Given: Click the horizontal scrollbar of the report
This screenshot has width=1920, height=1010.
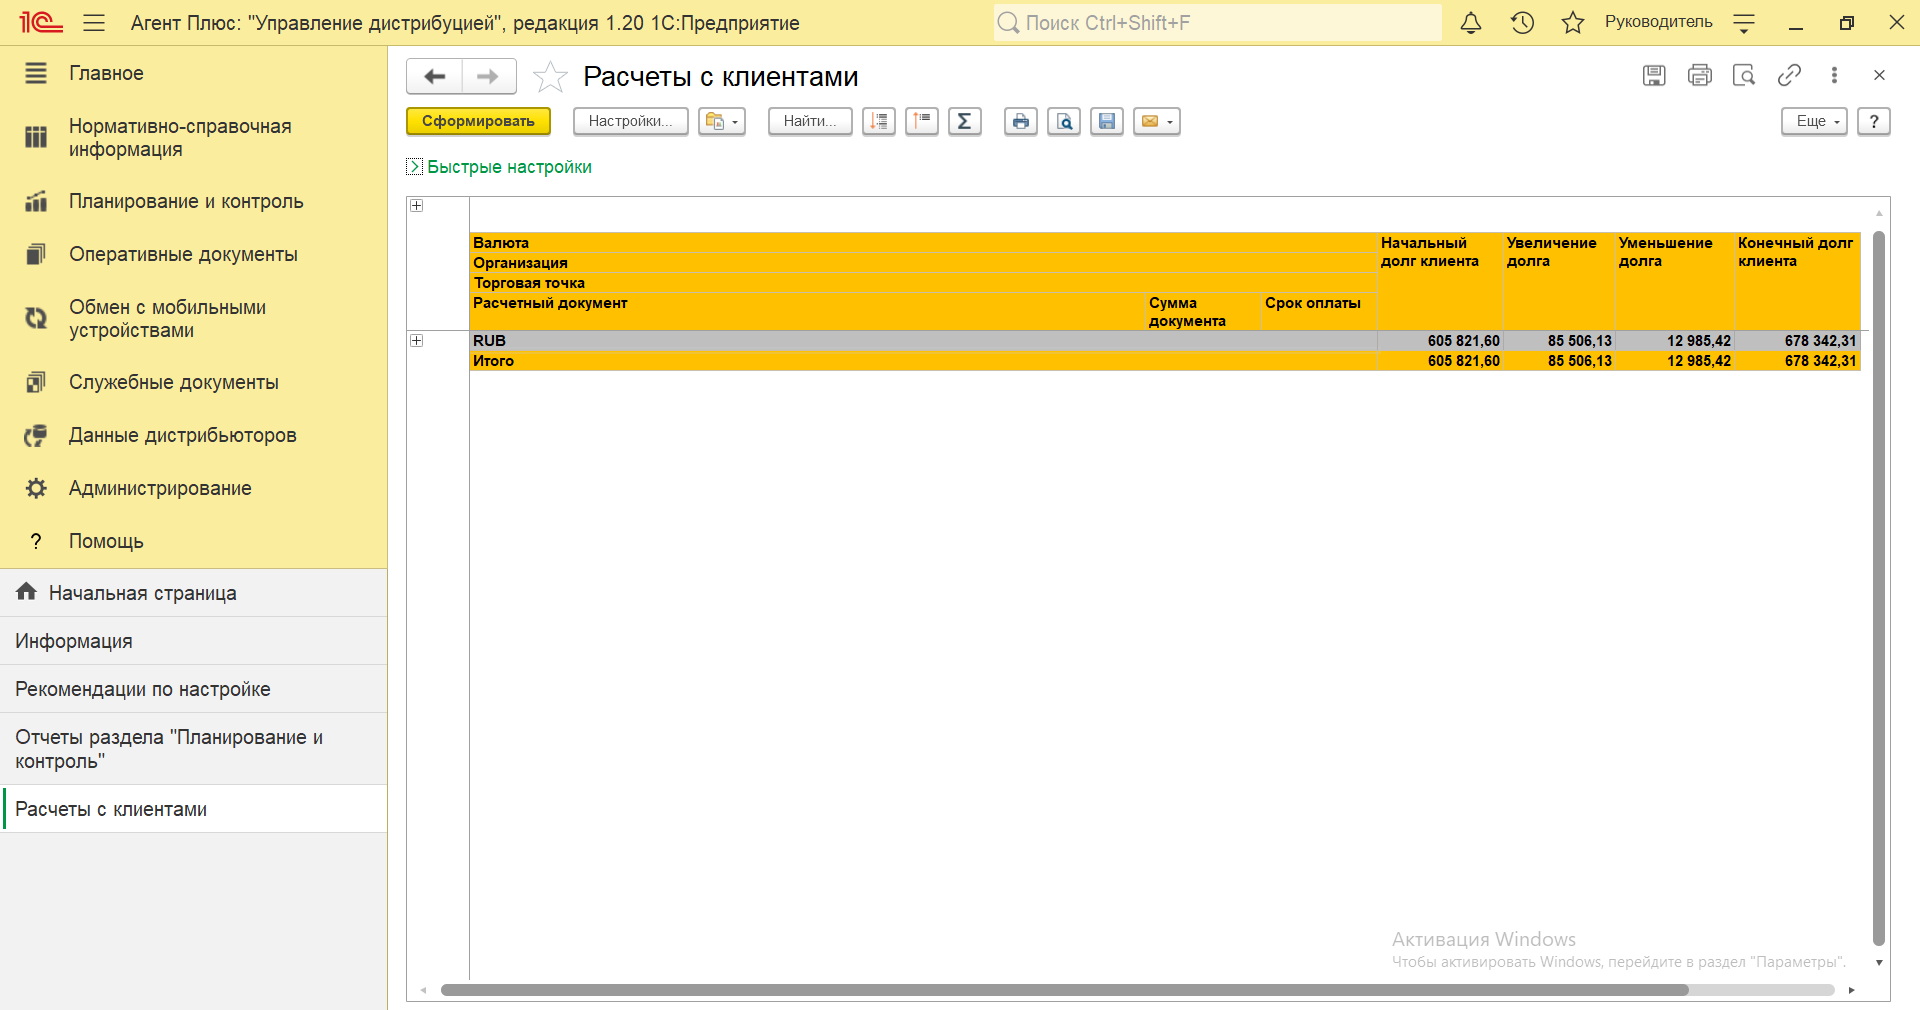Looking at the screenshot, I should point(1065,990).
